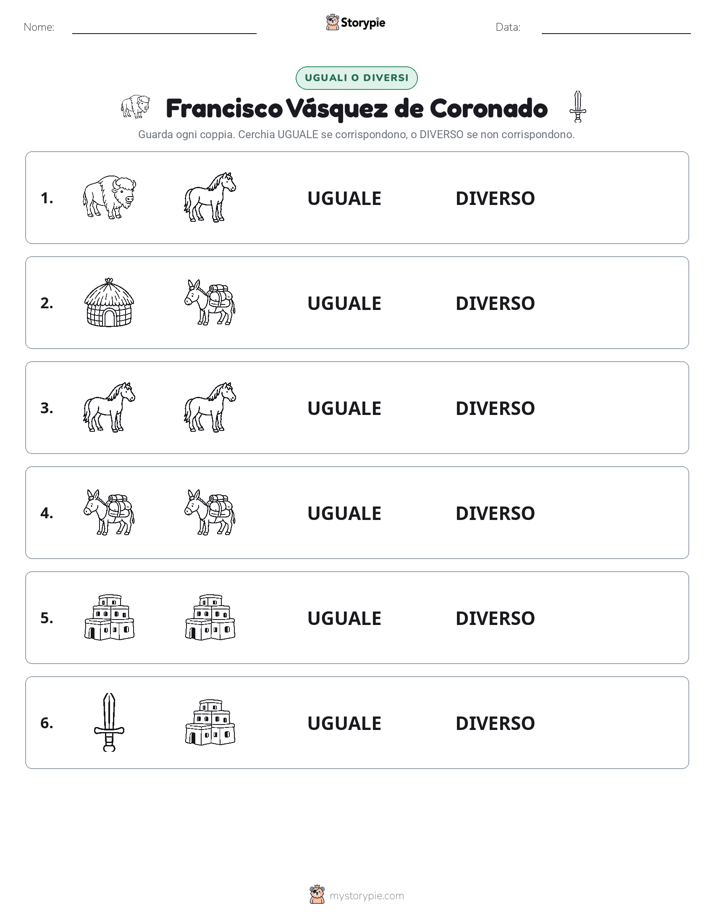Choose UGUALE for question 5
The width and height of the screenshot is (714, 924).
344,618
